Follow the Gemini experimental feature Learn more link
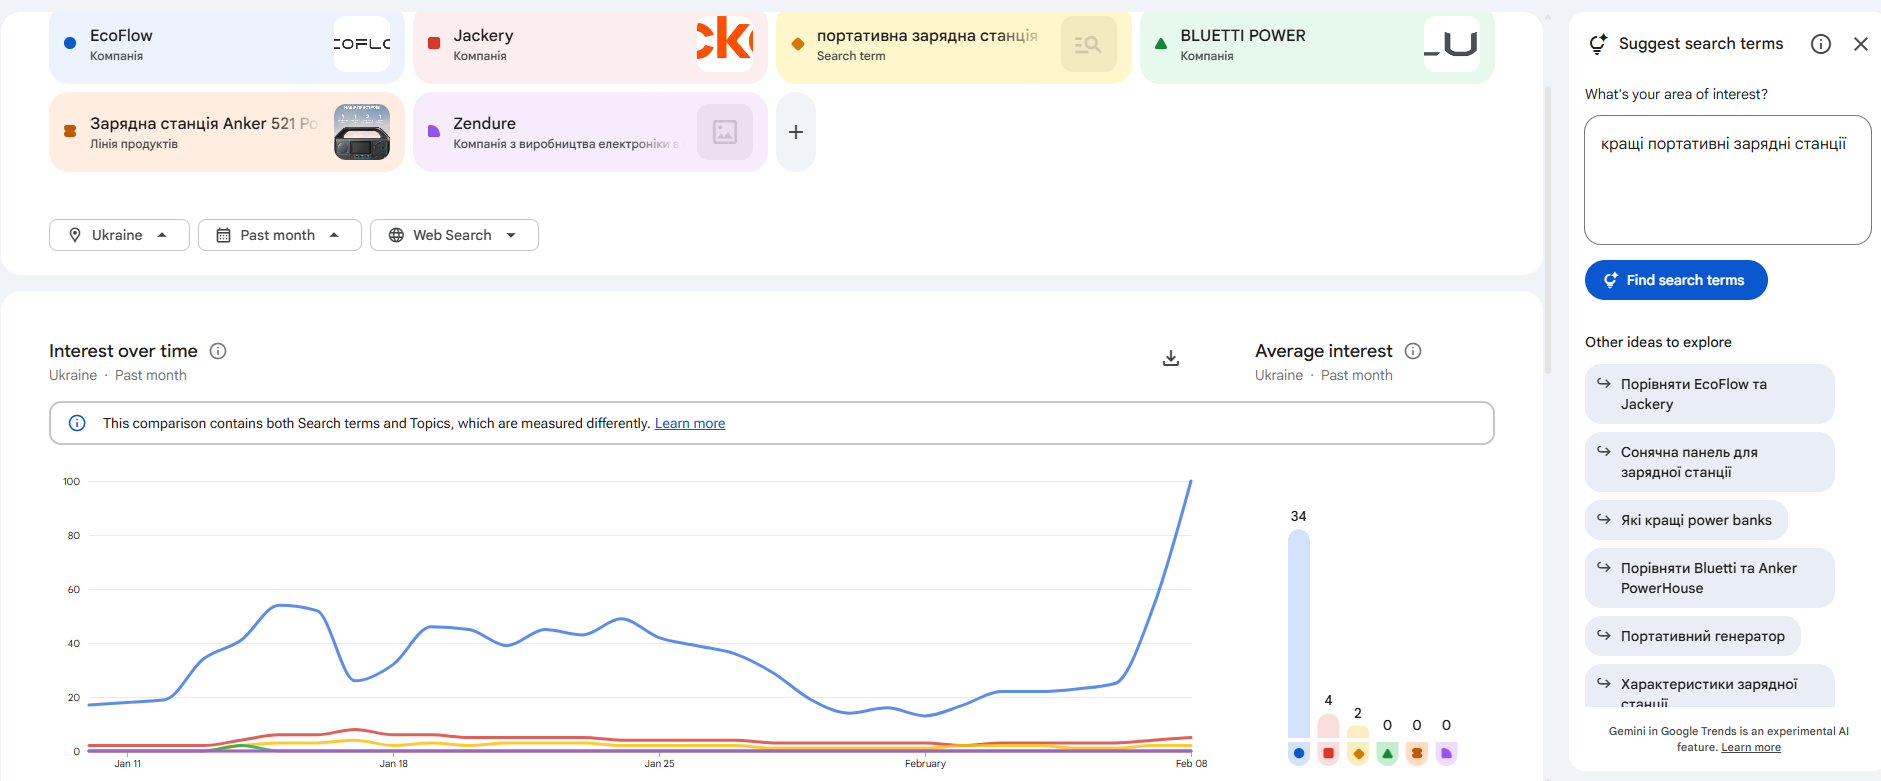This screenshot has width=1881, height=781. click(1751, 747)
